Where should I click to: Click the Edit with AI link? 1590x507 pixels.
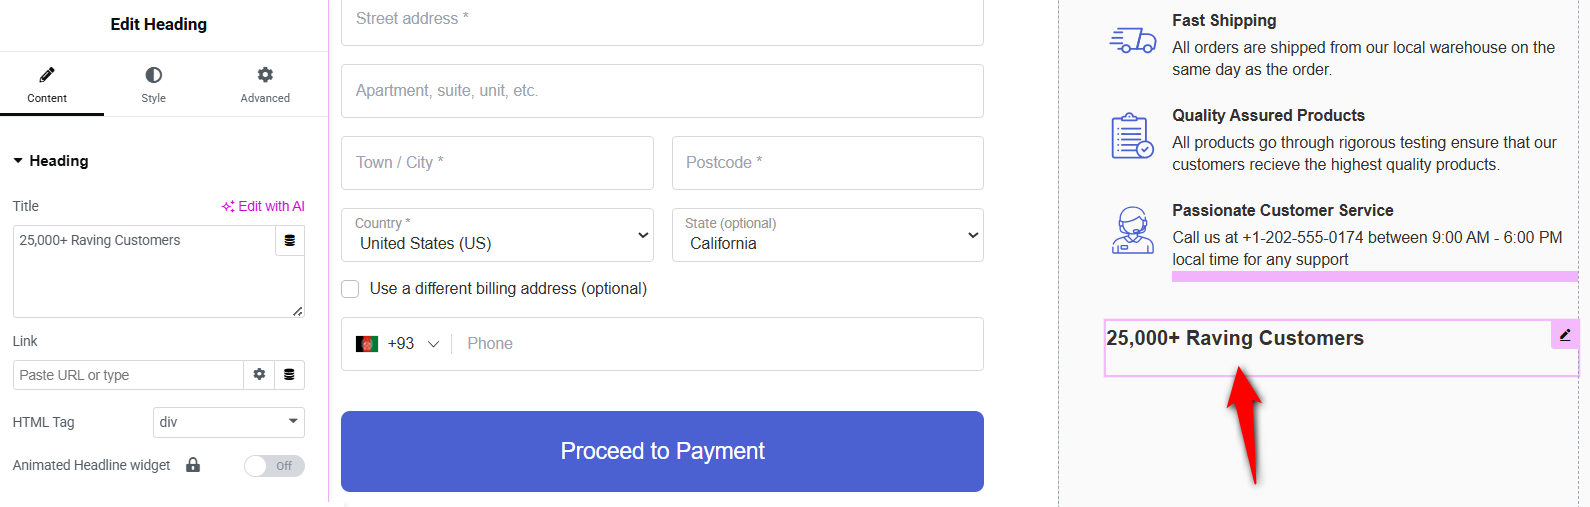[x=263, y=206]
